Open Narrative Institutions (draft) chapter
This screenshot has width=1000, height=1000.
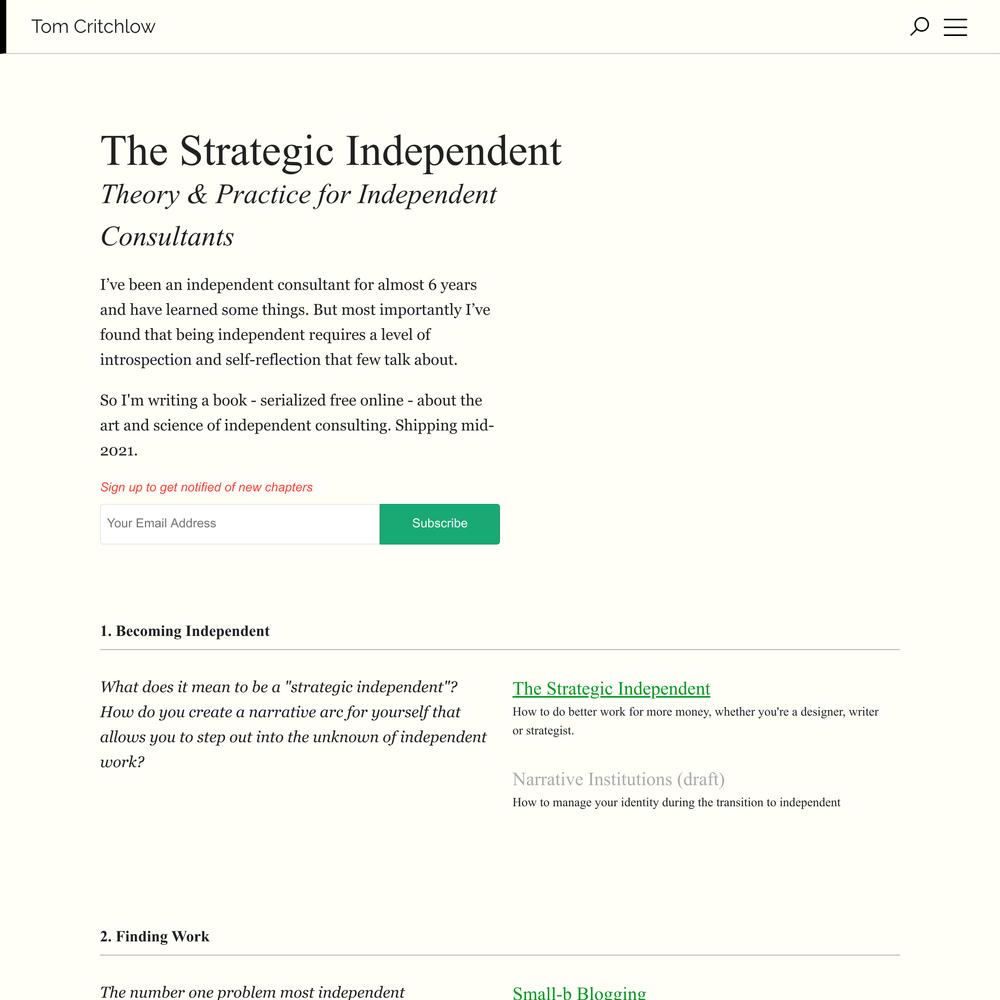619,779
